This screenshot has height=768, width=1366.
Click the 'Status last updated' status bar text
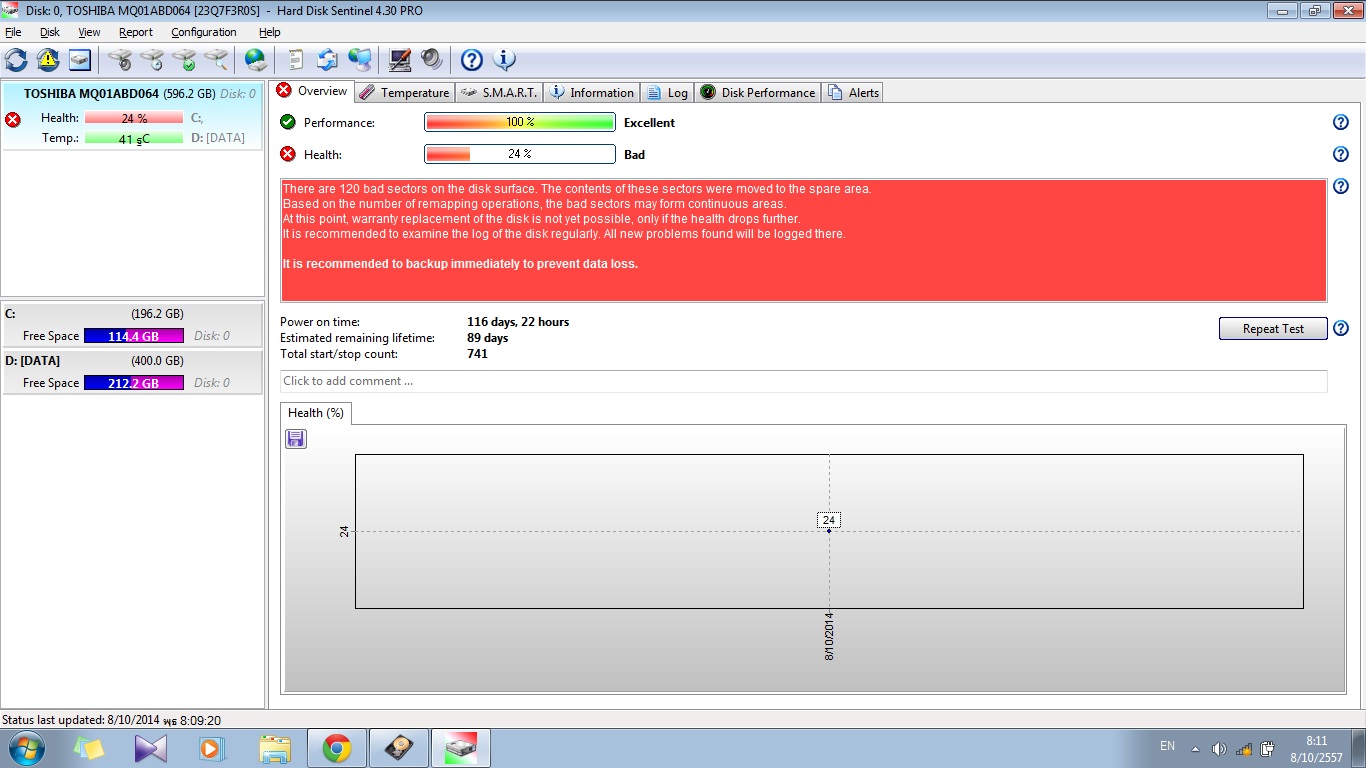click(112, 720)
